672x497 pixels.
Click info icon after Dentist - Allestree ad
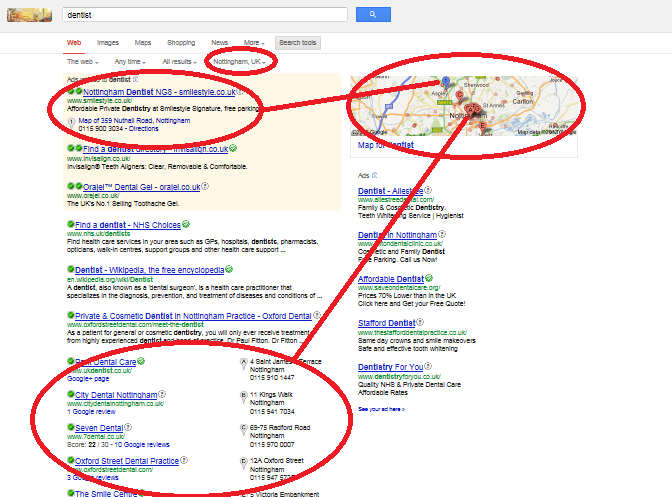click(x=428, y=189)
